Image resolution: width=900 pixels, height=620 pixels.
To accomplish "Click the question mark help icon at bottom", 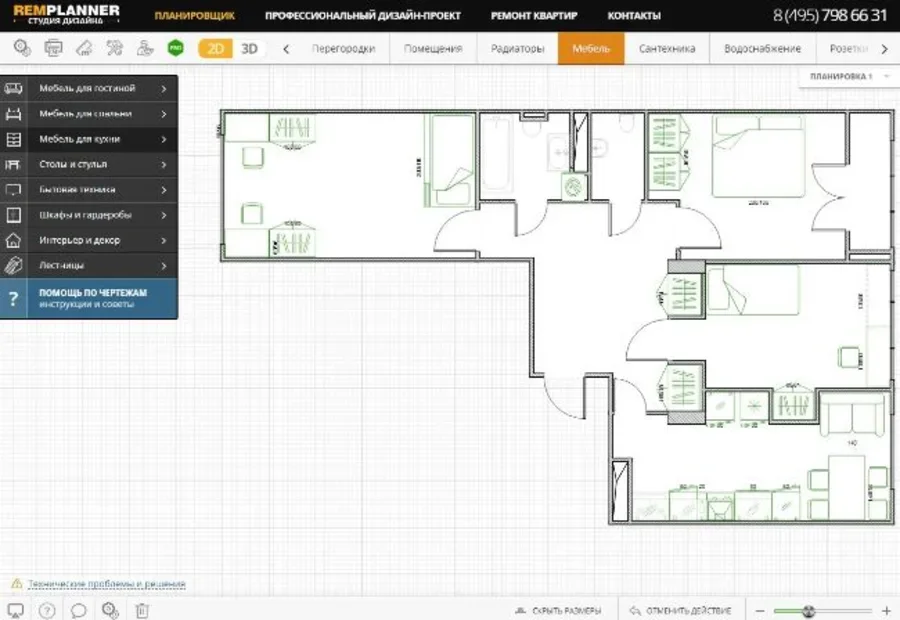I will [46, 610].
